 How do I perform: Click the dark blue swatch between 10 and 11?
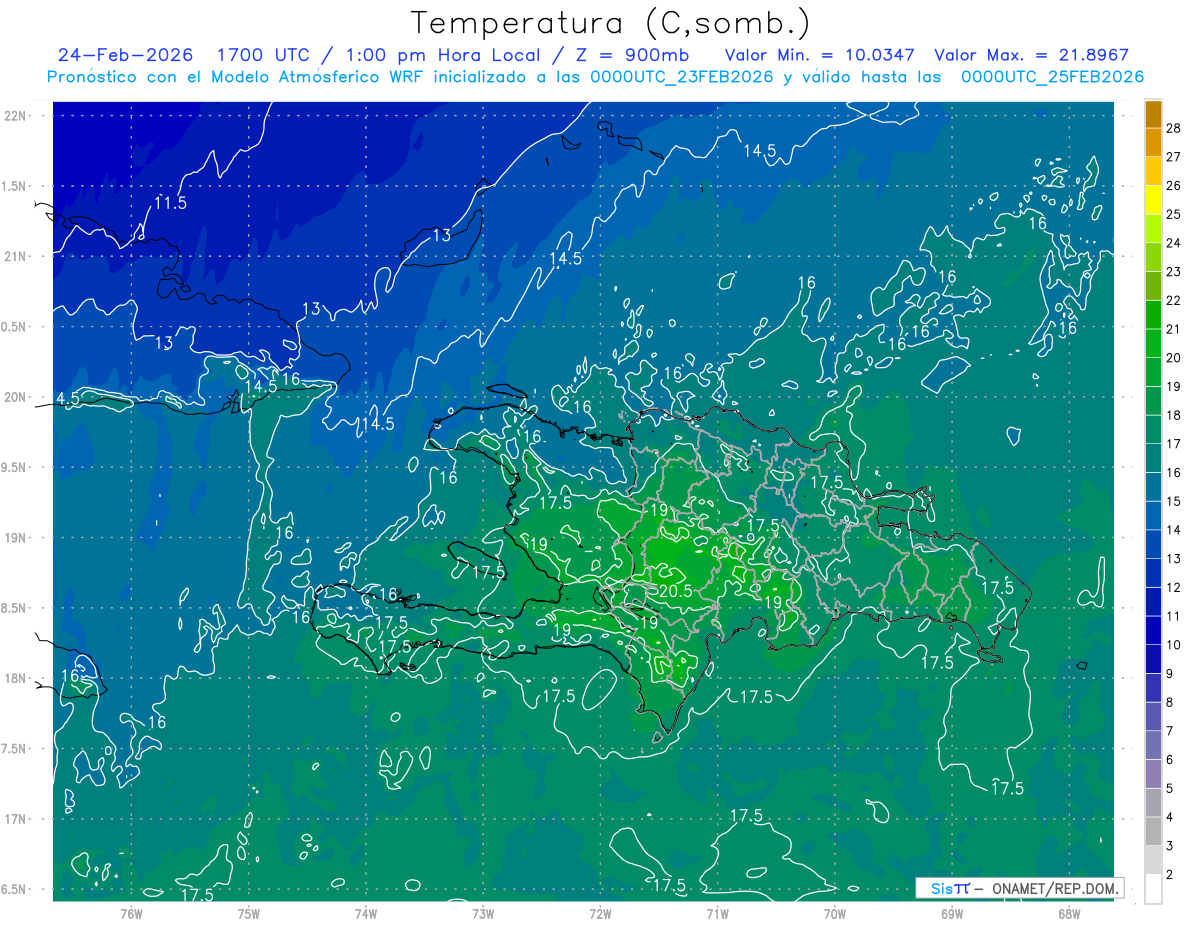click(x=1153, y=630)
